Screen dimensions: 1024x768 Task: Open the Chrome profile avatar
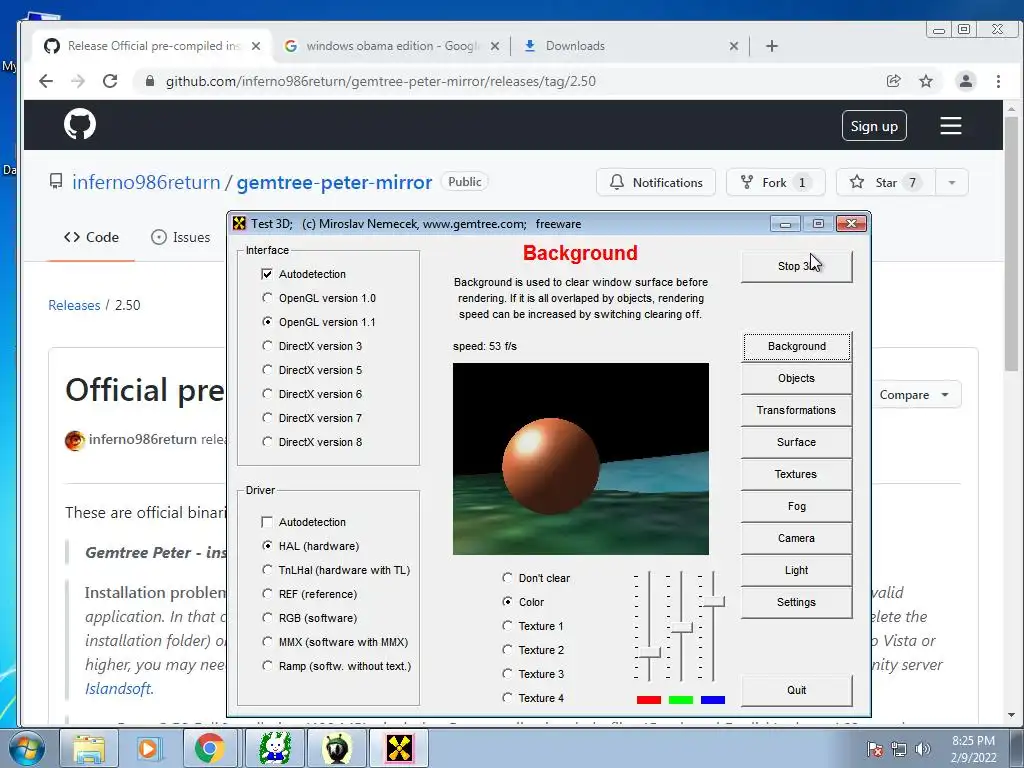[x=965, y=81]
